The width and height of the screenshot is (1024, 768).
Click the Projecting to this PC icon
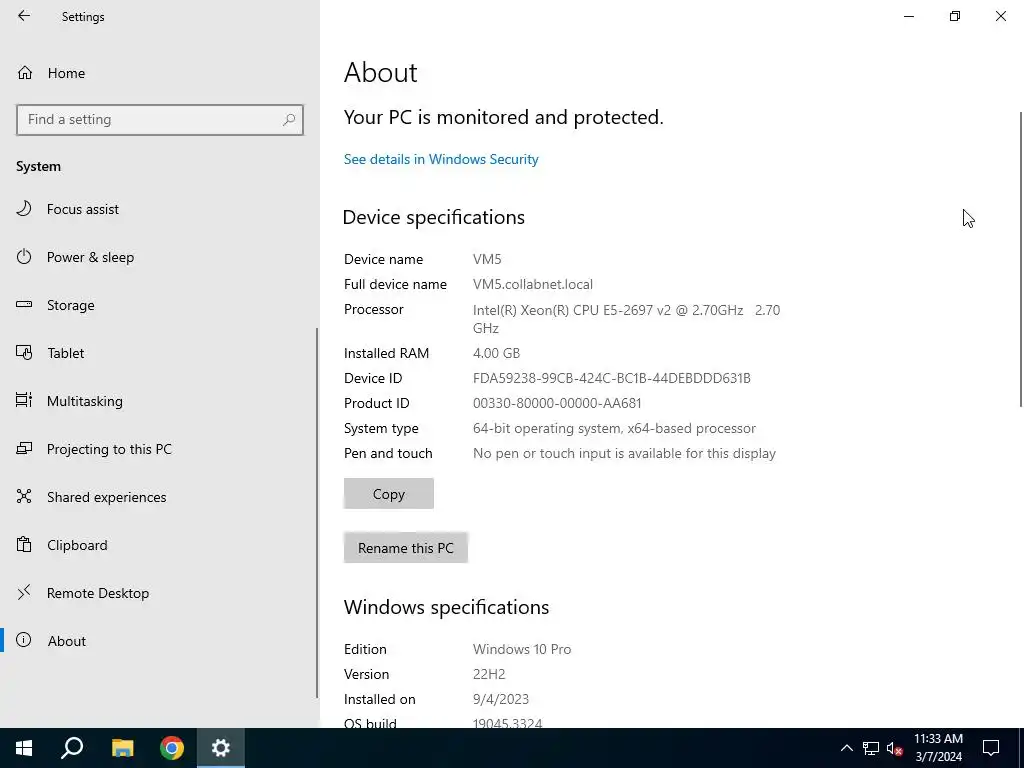24,449
